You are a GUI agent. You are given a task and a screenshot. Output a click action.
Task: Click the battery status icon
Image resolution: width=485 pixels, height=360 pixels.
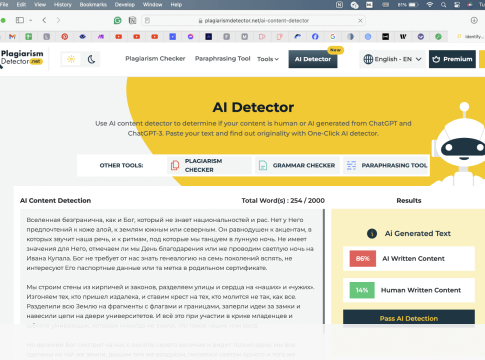point(413,5)
